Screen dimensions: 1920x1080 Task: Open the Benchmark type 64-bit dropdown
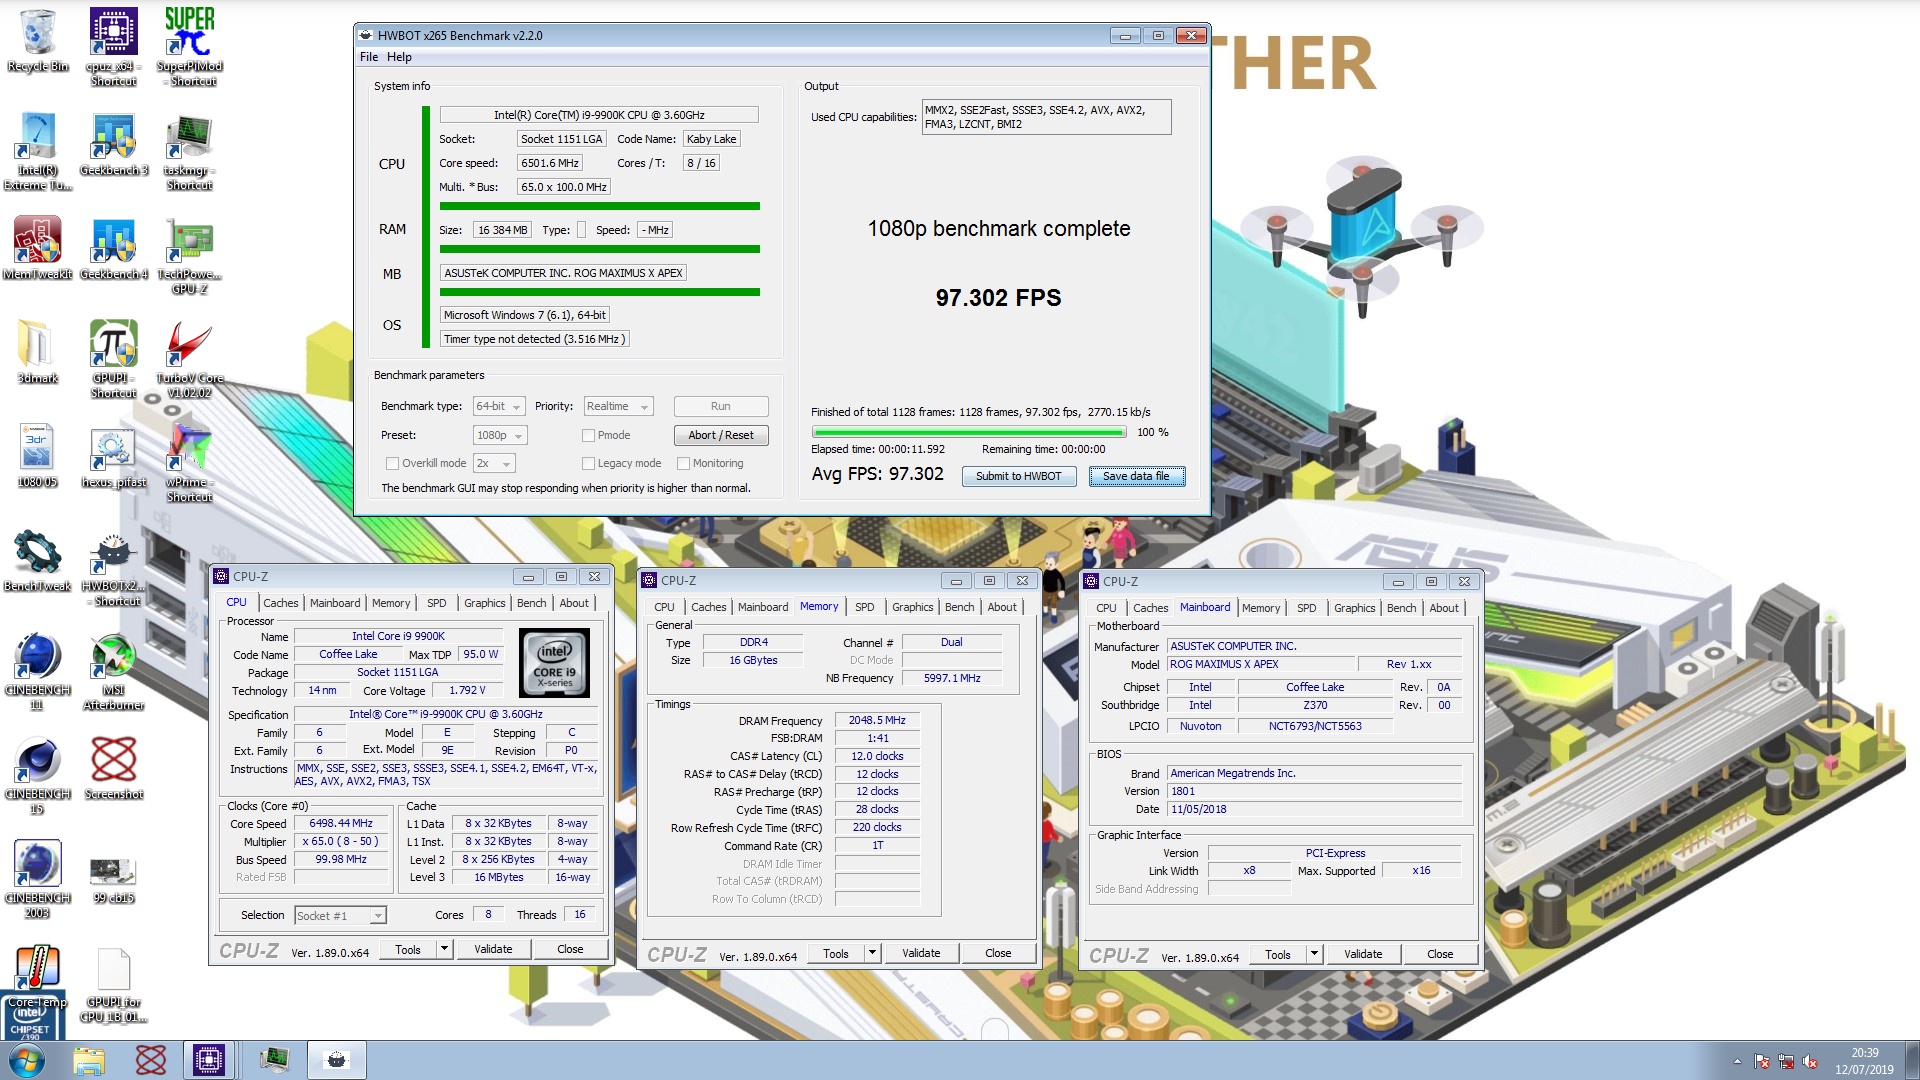[499, 406]
